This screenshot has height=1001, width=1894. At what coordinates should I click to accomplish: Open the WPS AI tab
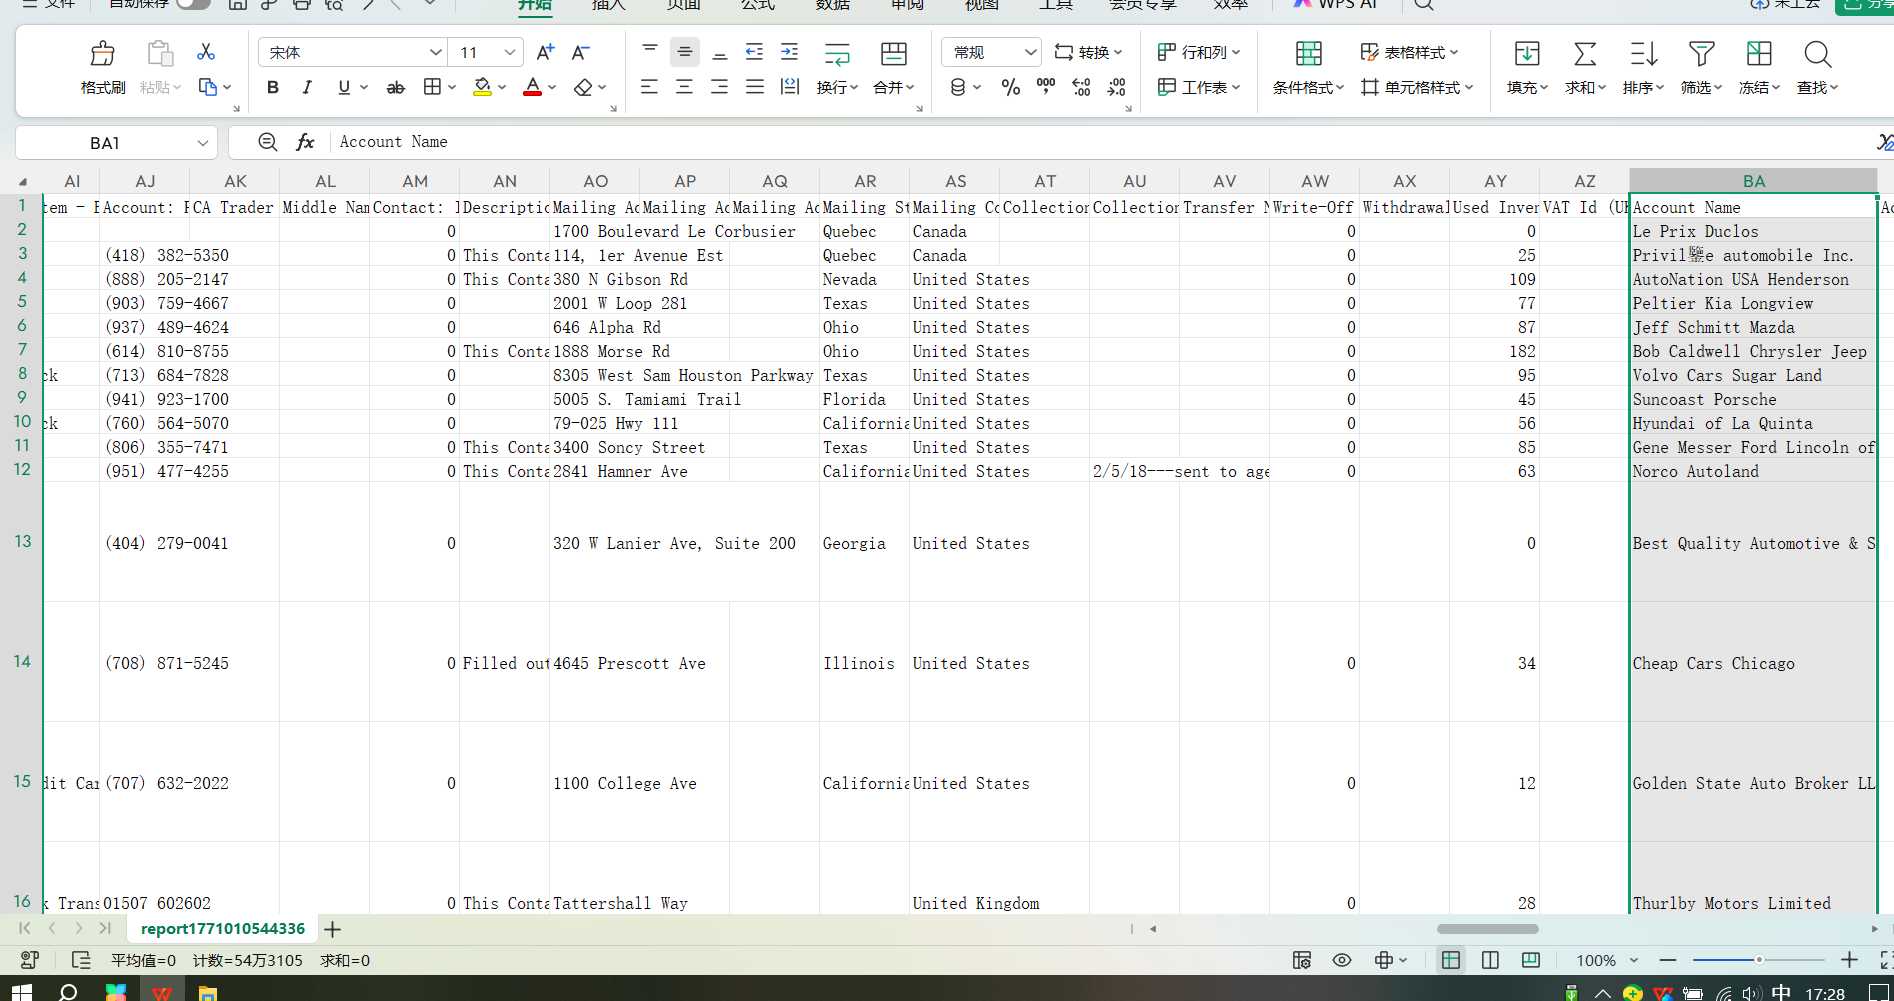point(1335,5)
